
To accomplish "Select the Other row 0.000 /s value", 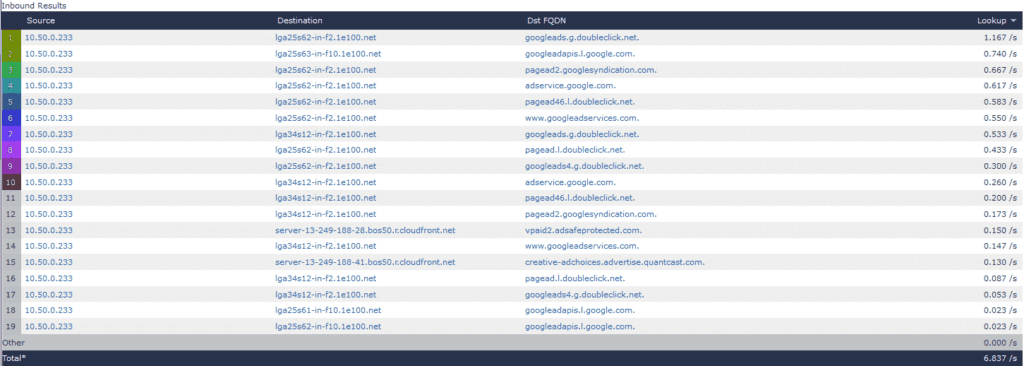I will 1000,342.
